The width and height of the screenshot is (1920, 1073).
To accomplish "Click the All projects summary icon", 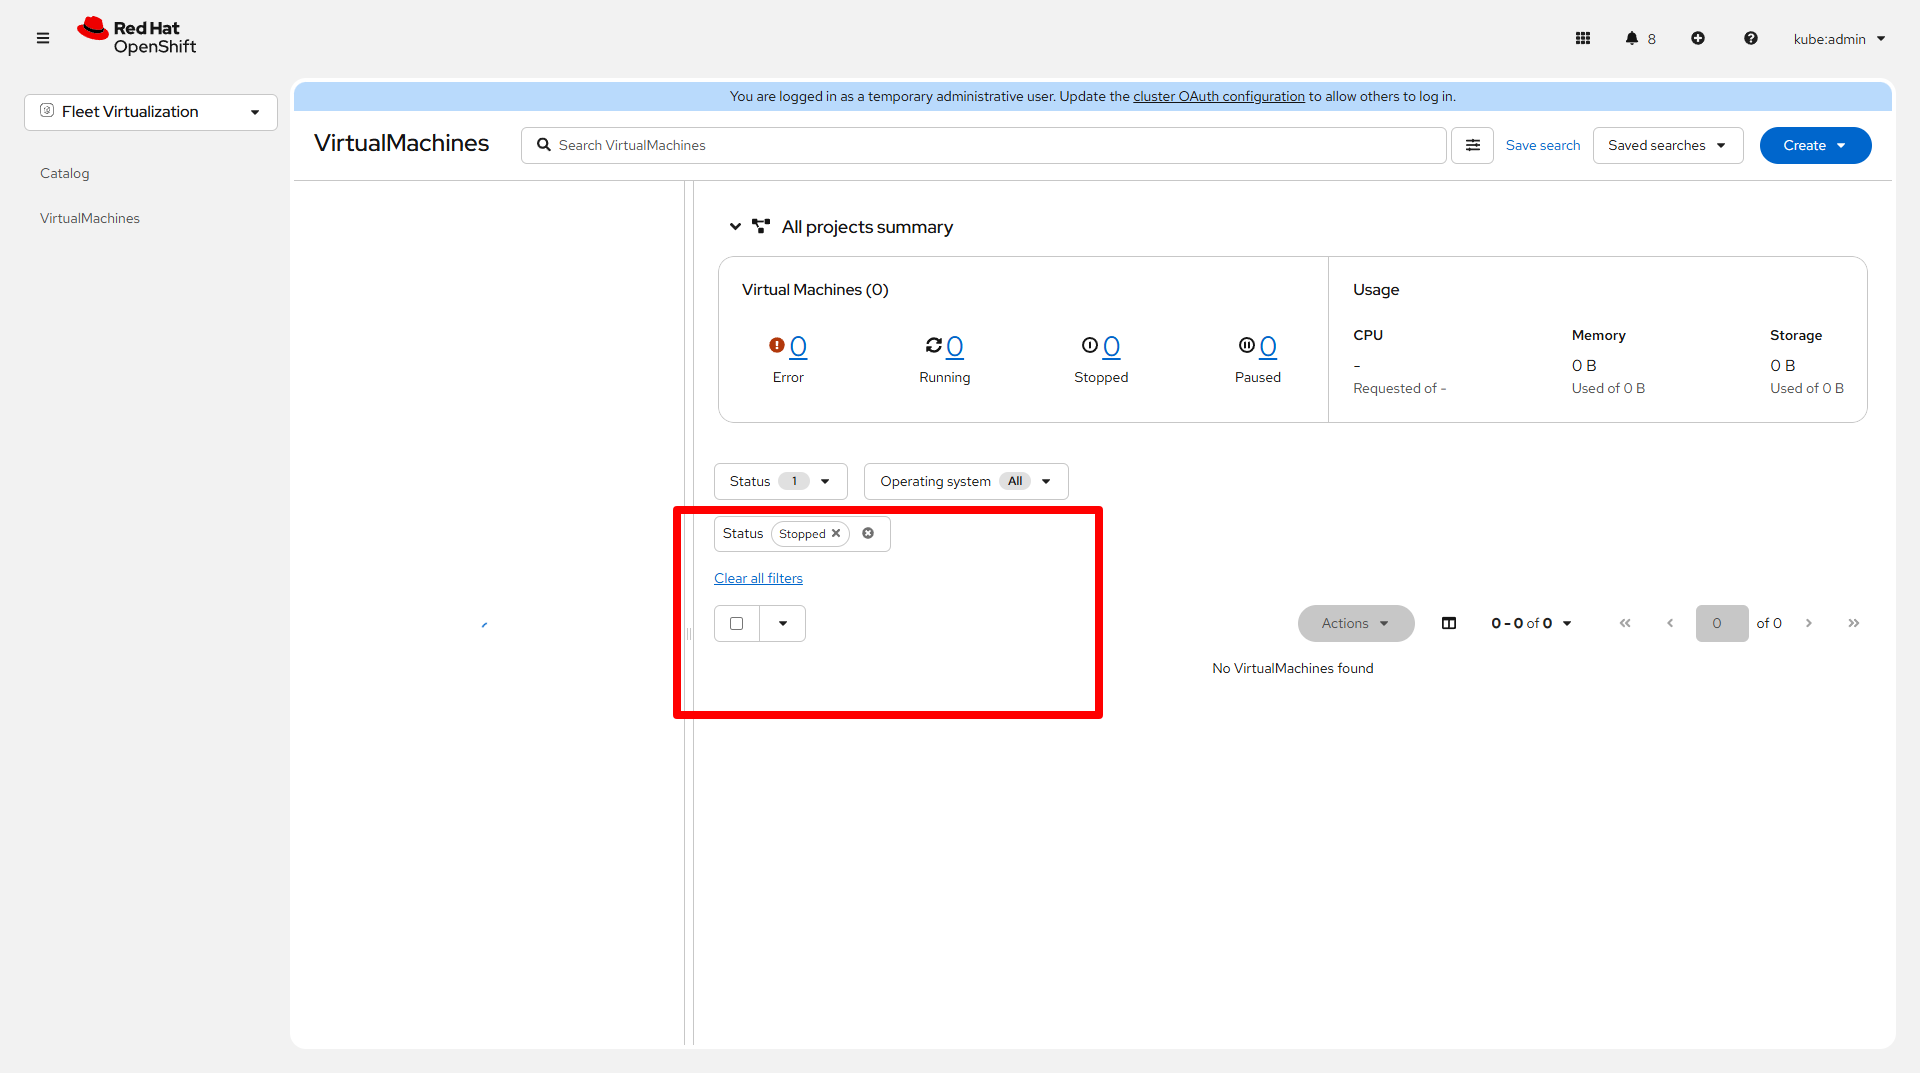I will point(761,227).
